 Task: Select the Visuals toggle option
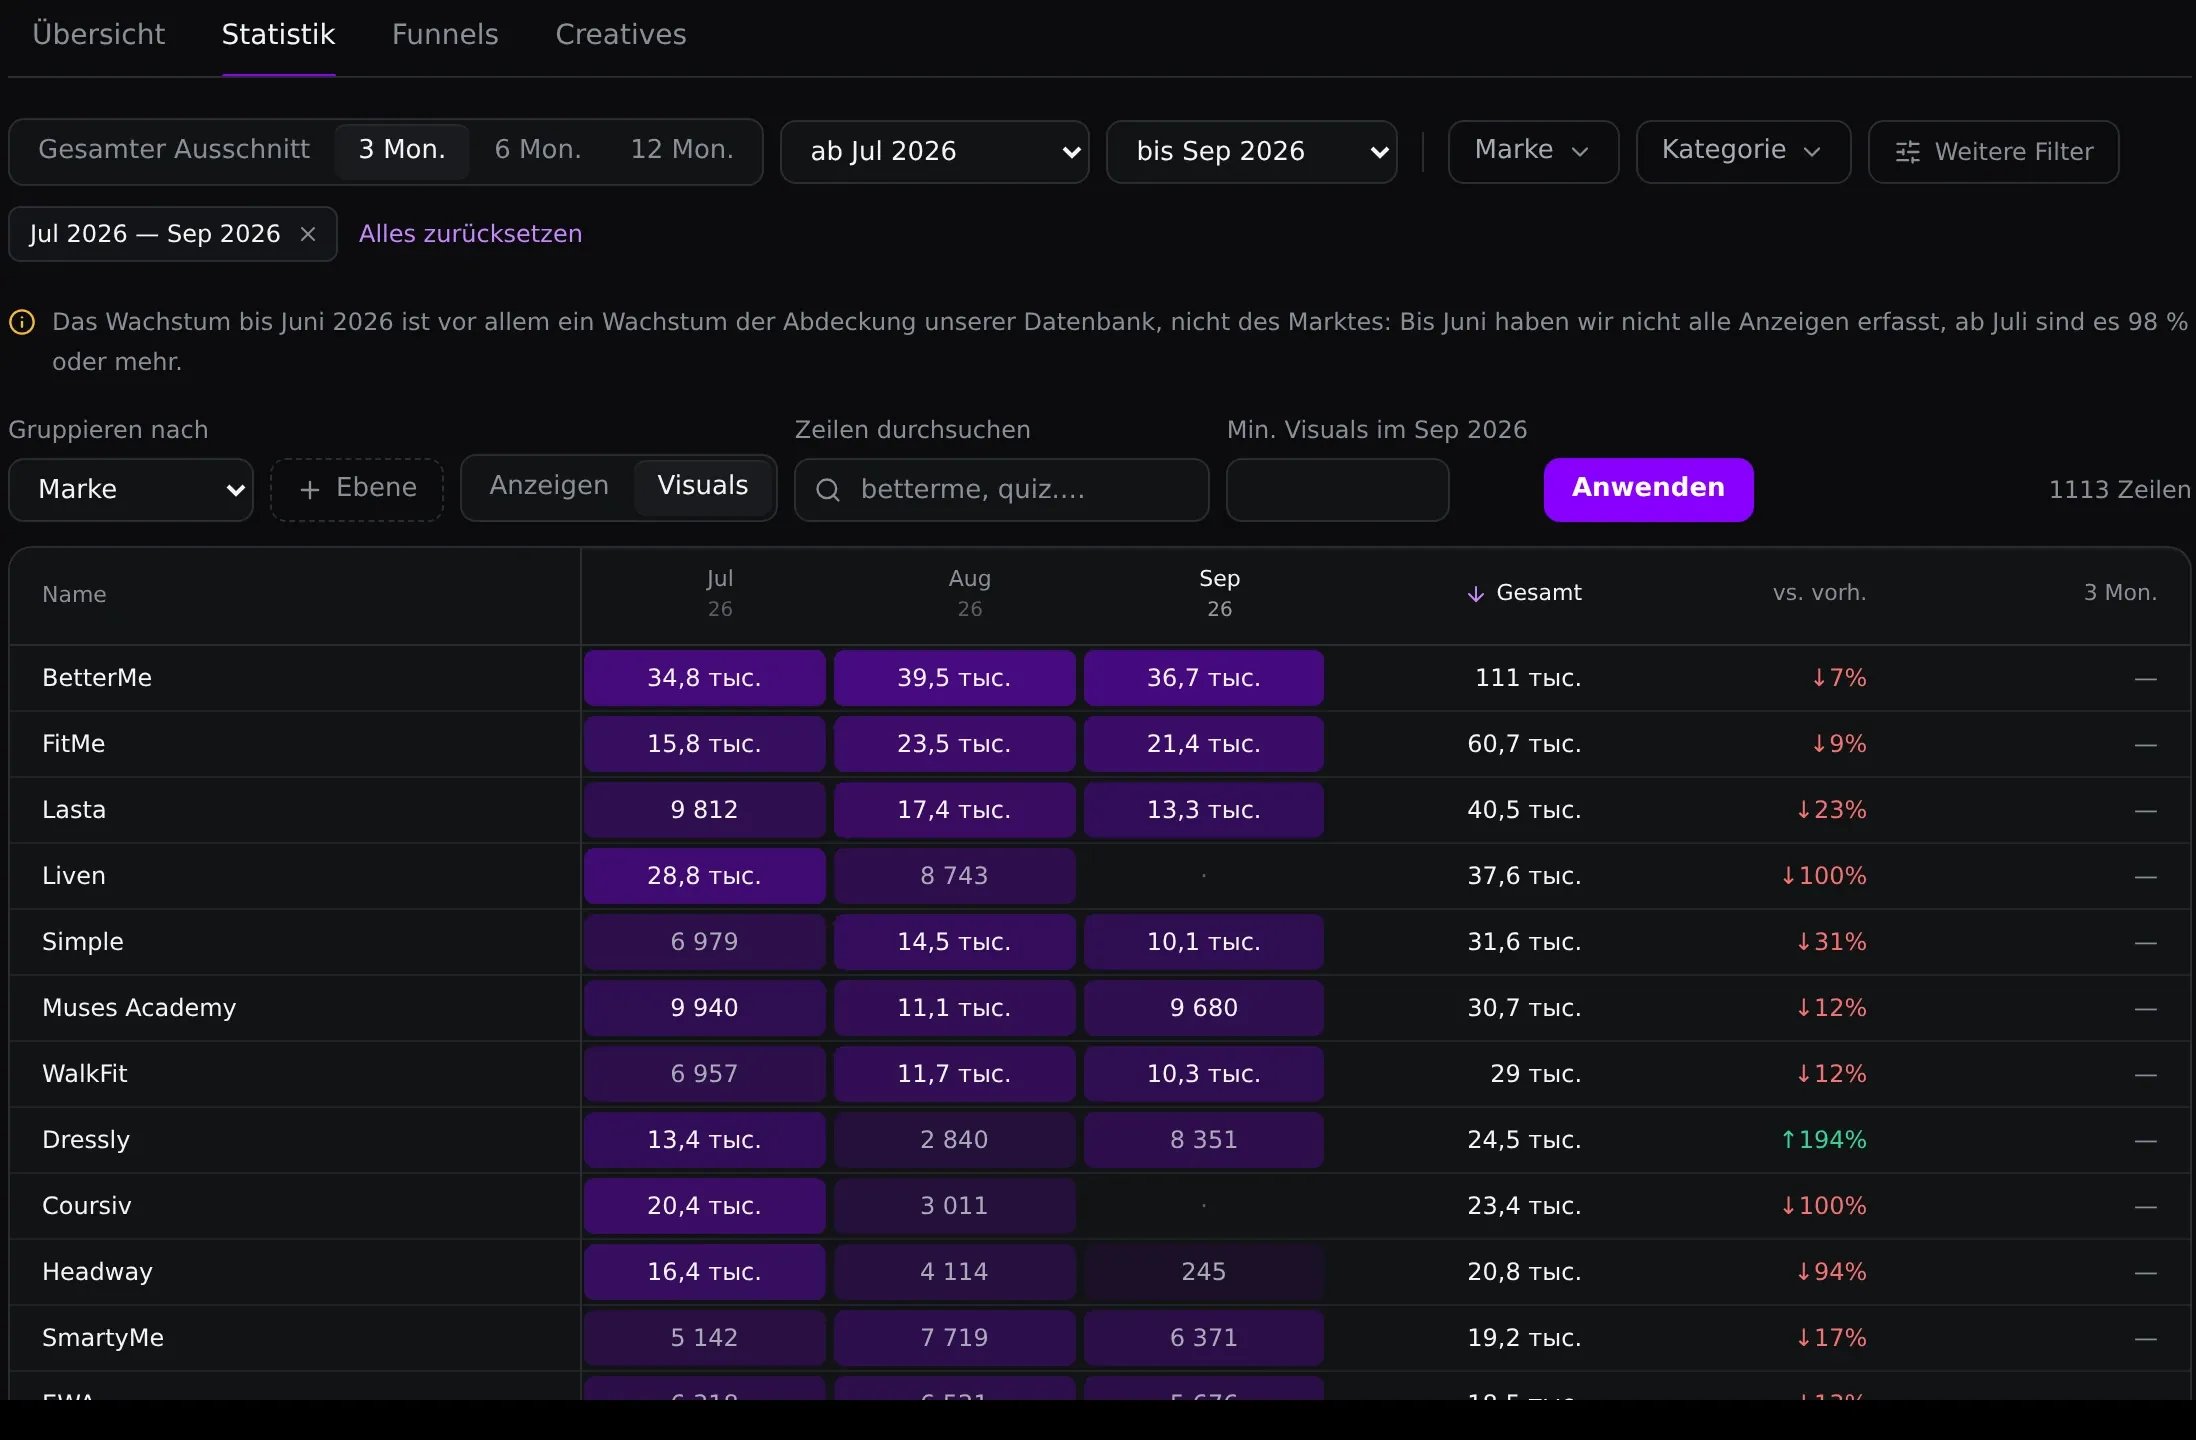703,486
